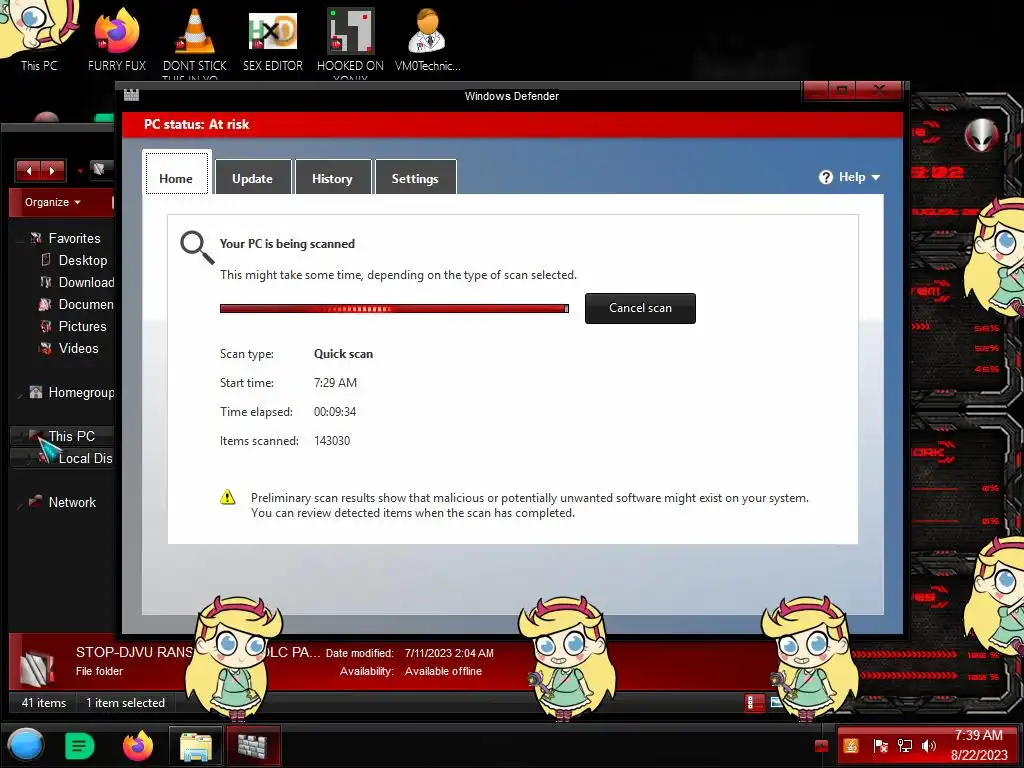Expand the Network tree node
Screen dimensions: 1024x768
[x=21, y=503]
